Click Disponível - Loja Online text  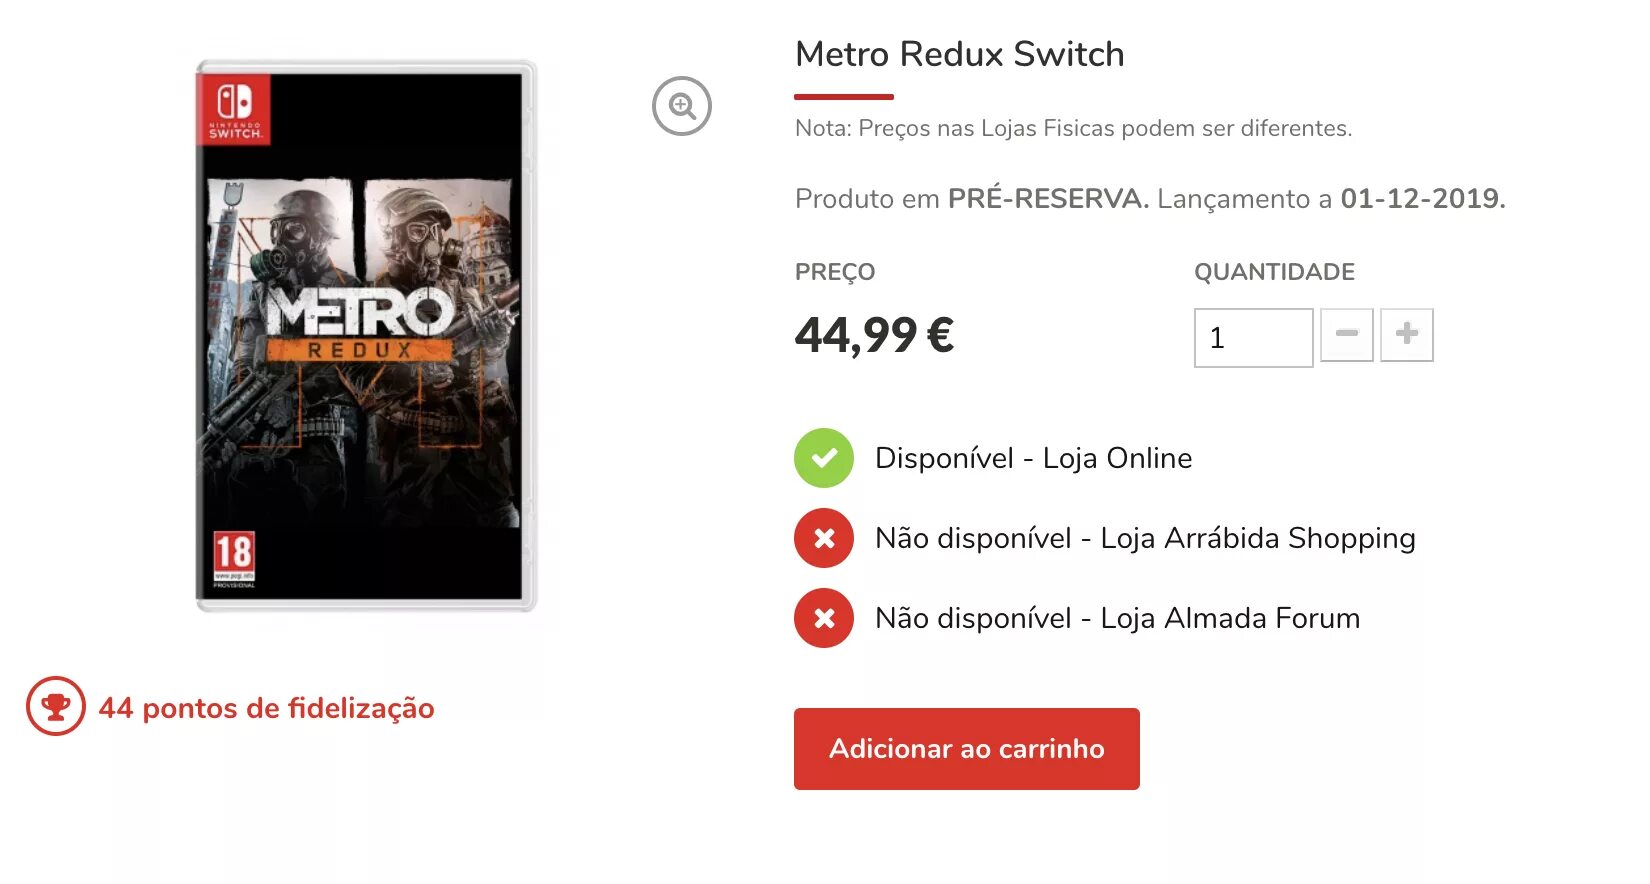click(1034, 458)
